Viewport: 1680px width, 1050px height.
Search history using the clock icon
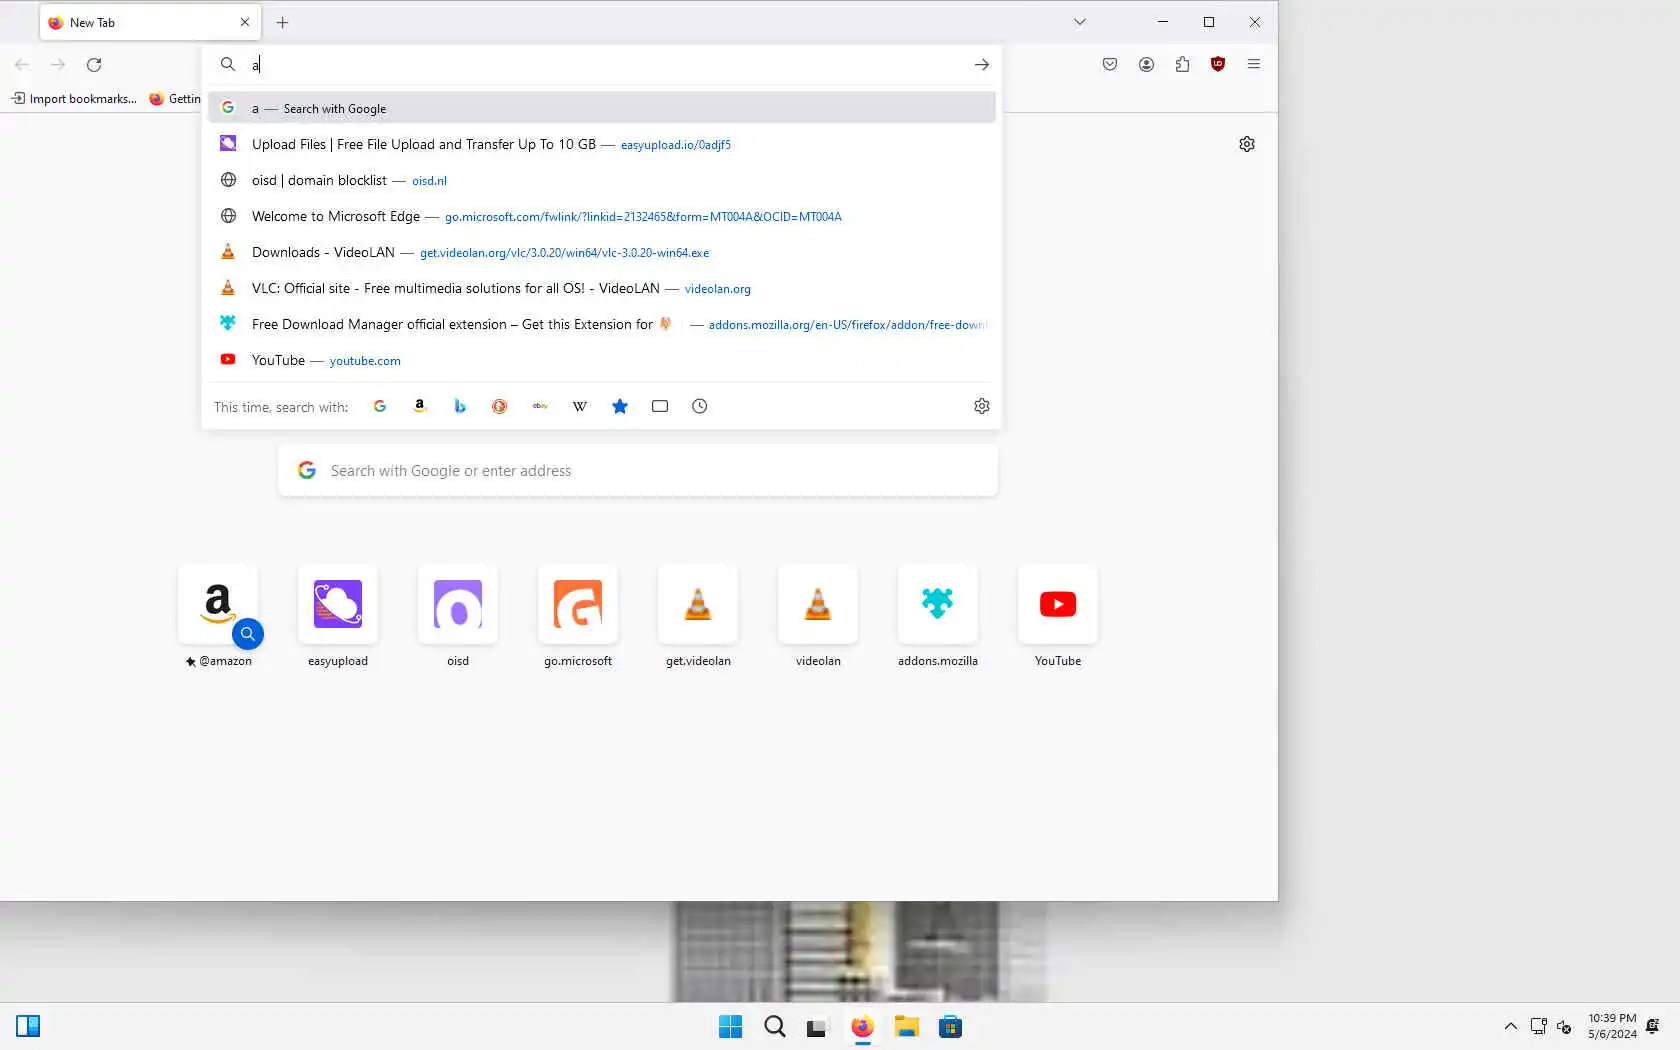point(700,406)
